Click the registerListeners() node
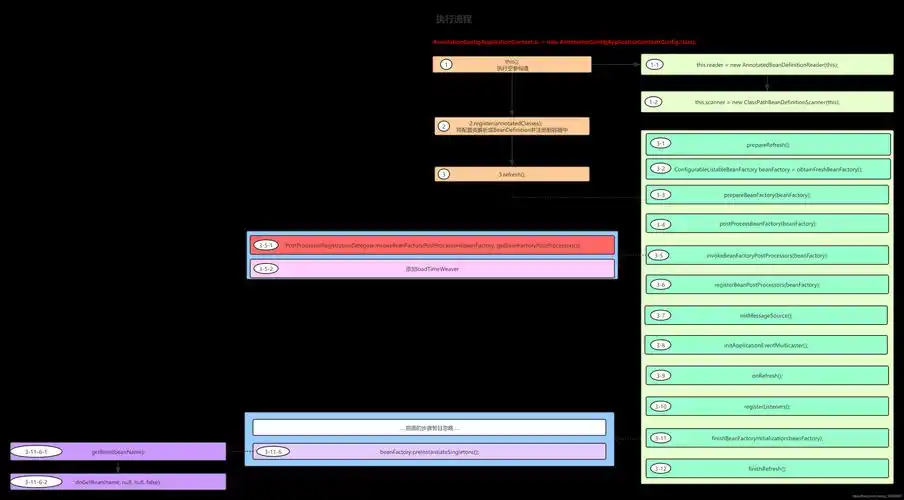904x500 pixels. (766, 407)
